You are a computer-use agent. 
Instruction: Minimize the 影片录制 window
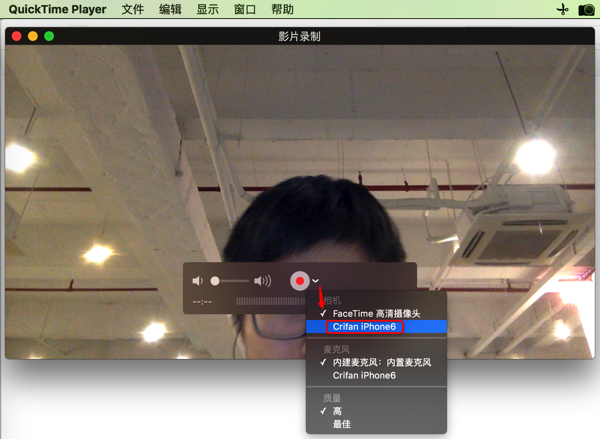(33, 36)
